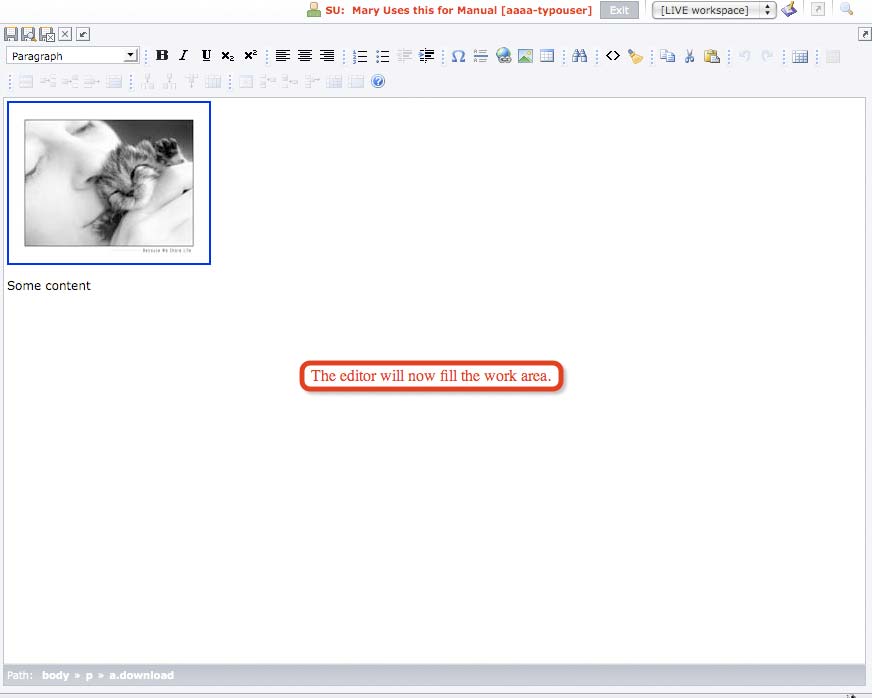The height and width of the screenshot is (698, 872).
Task: Click the Exit button
Action: pyautogui.click(x=619, y=10)
